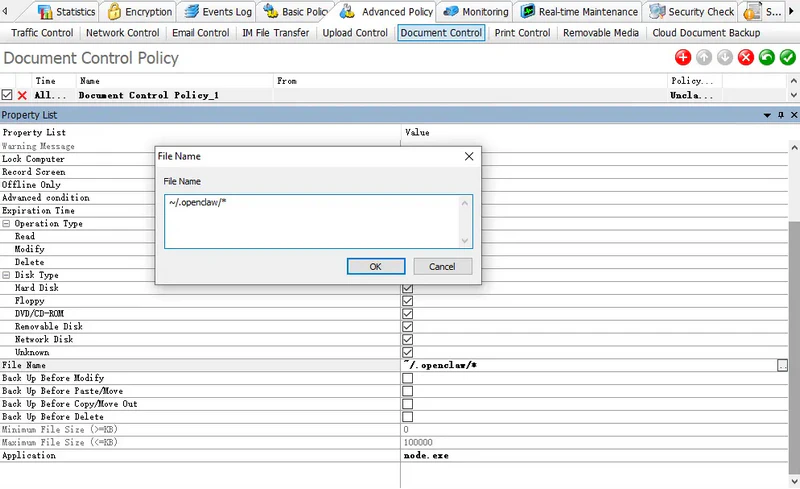The width and height of the screenshot is (800, 489).
Task: Collapse the Operation Type group
Action: 6,224
